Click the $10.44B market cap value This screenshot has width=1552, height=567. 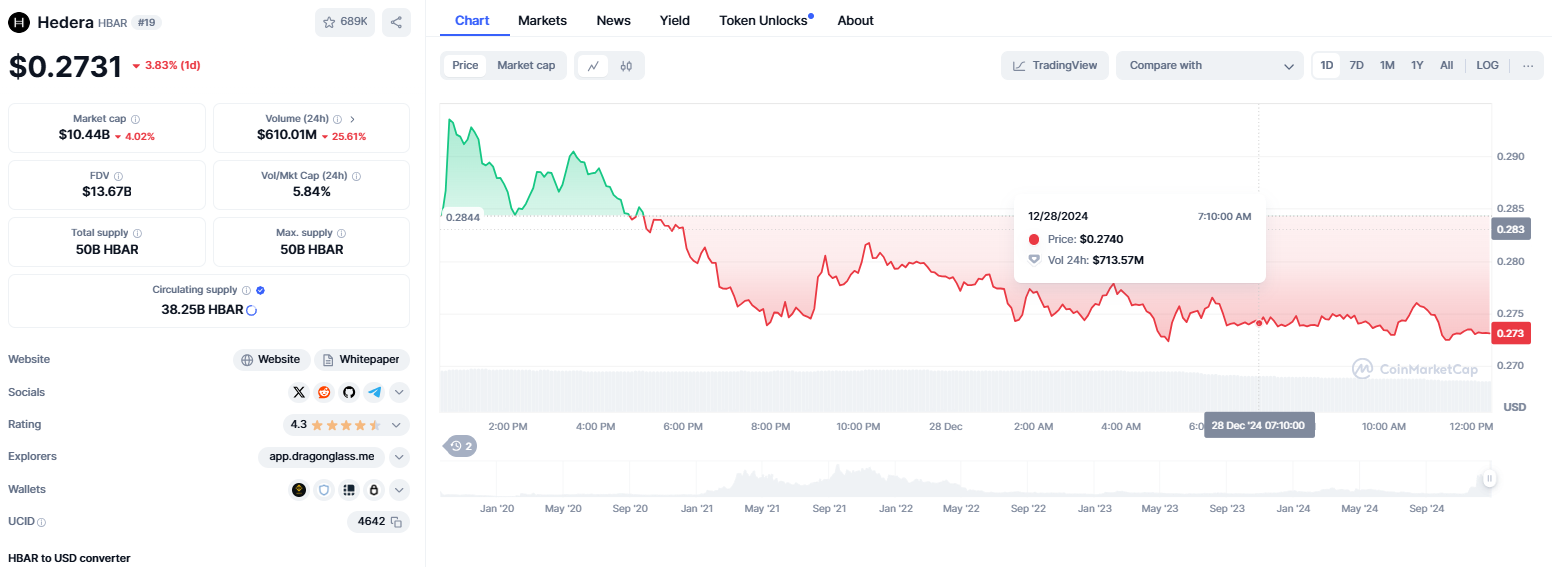click(84, 135)
